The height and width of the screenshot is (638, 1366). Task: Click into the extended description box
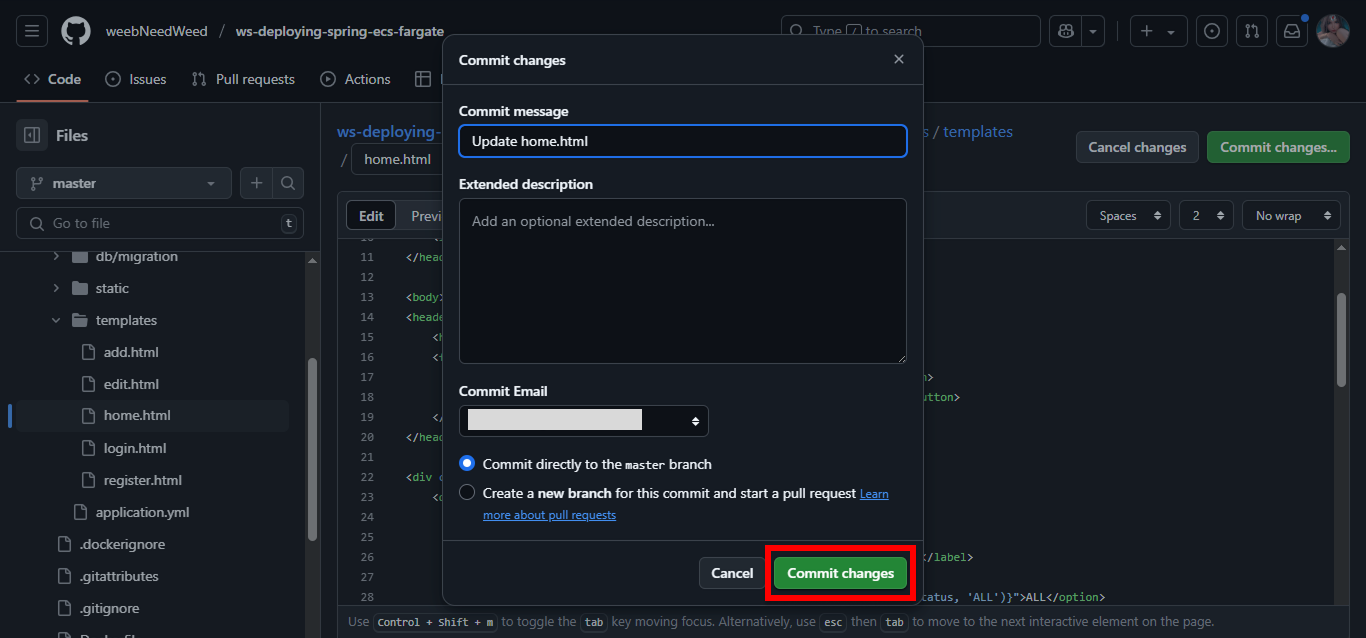(x=683, y=281)
